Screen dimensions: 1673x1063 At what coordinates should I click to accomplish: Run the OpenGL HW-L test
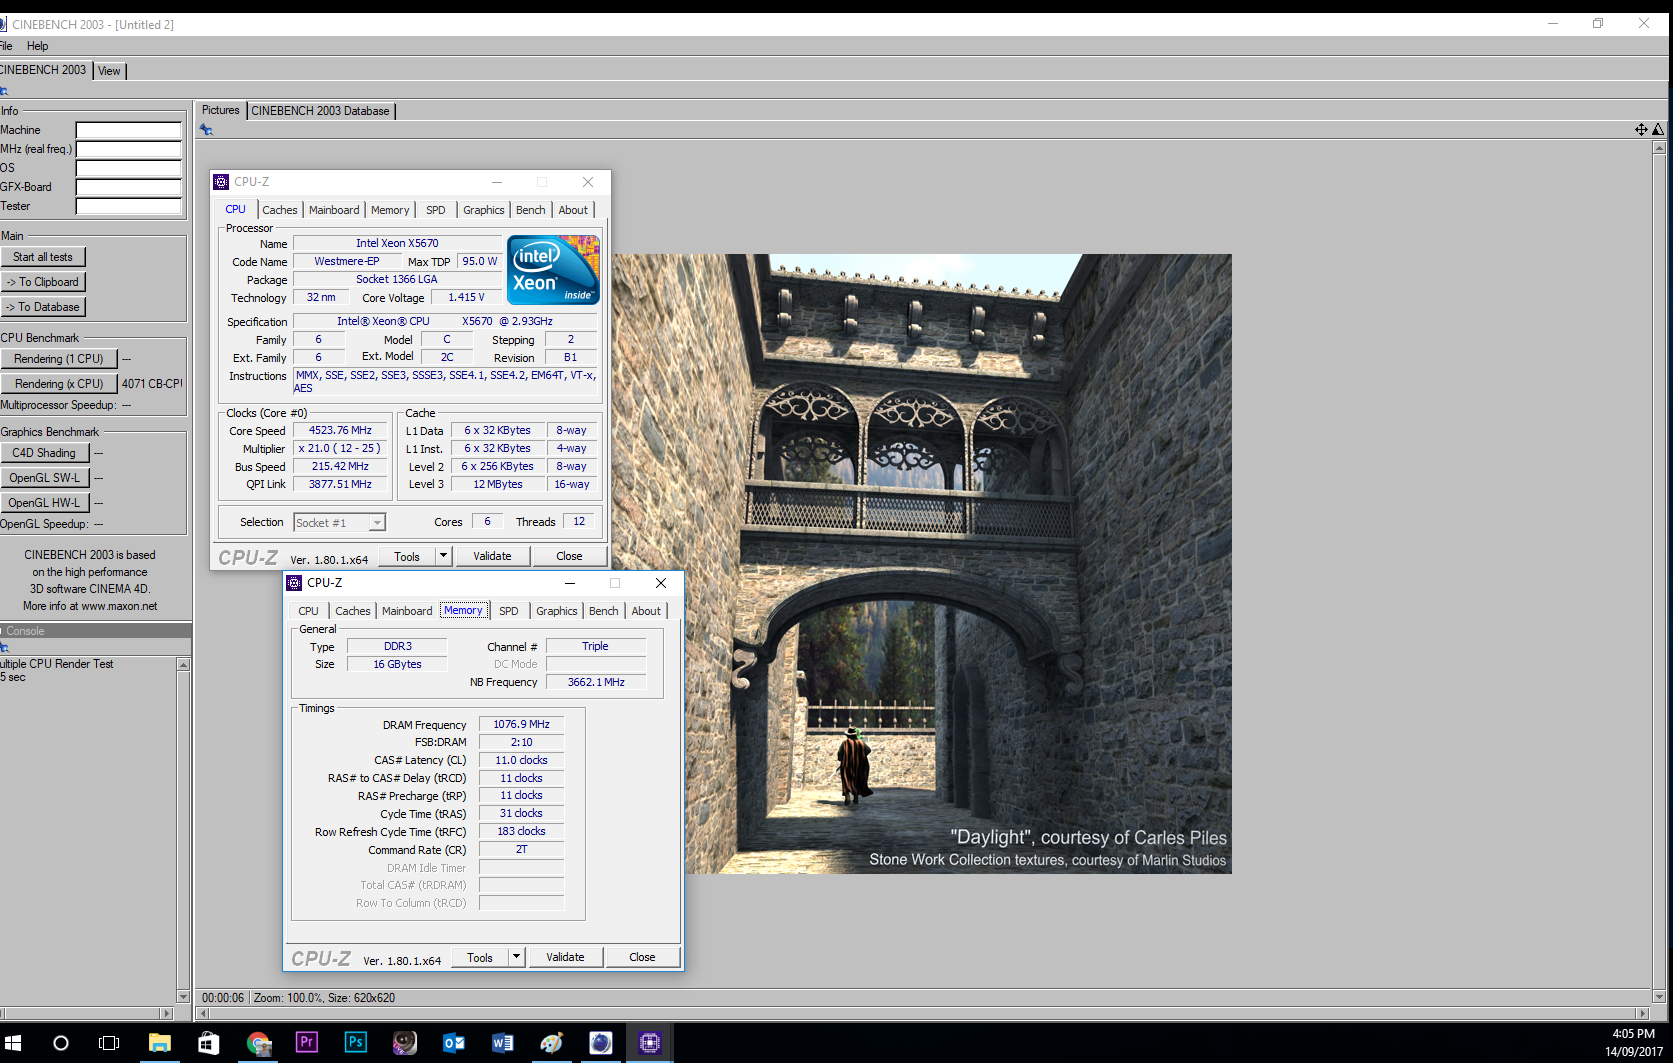(45, 503)
